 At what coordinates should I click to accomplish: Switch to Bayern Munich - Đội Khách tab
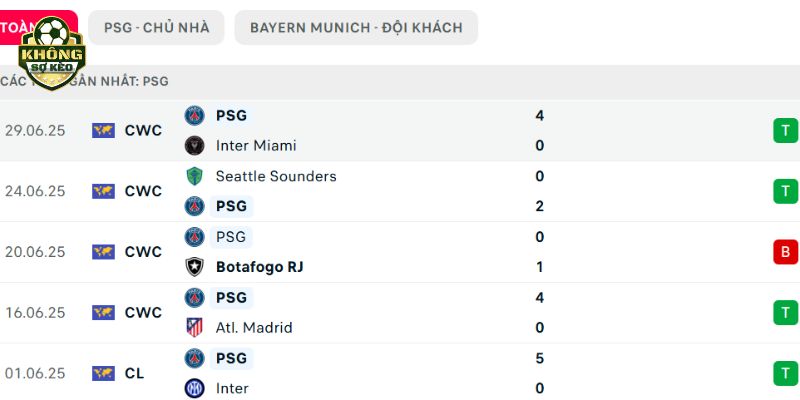coord(356,28)
